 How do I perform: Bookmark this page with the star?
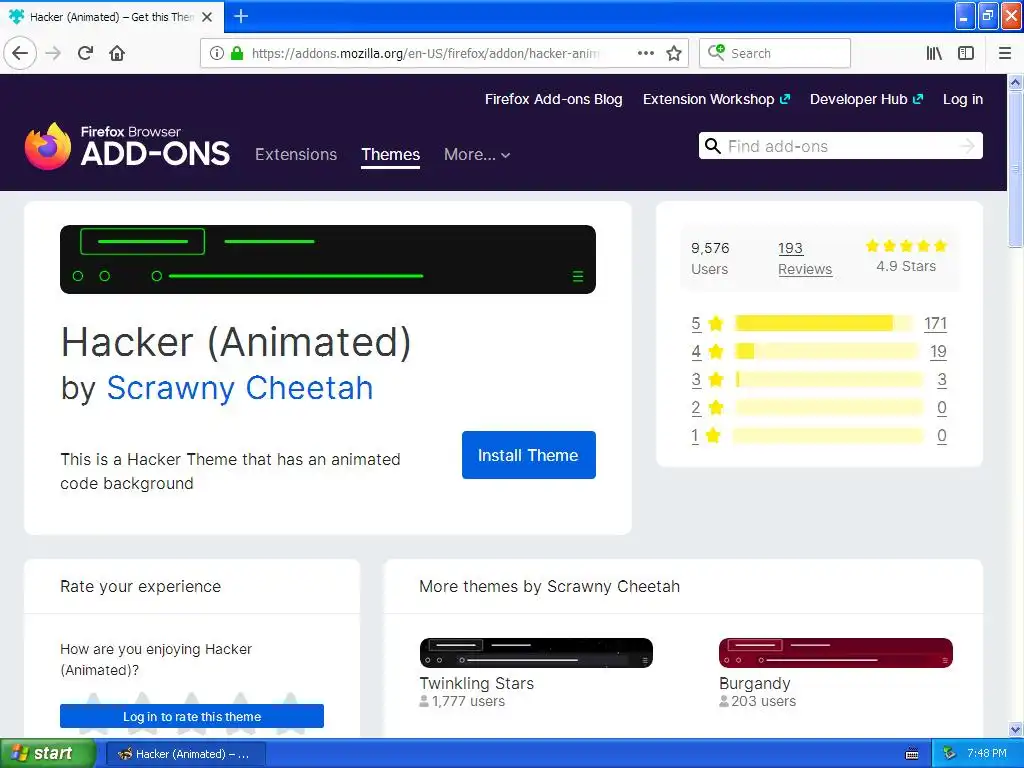674,54
